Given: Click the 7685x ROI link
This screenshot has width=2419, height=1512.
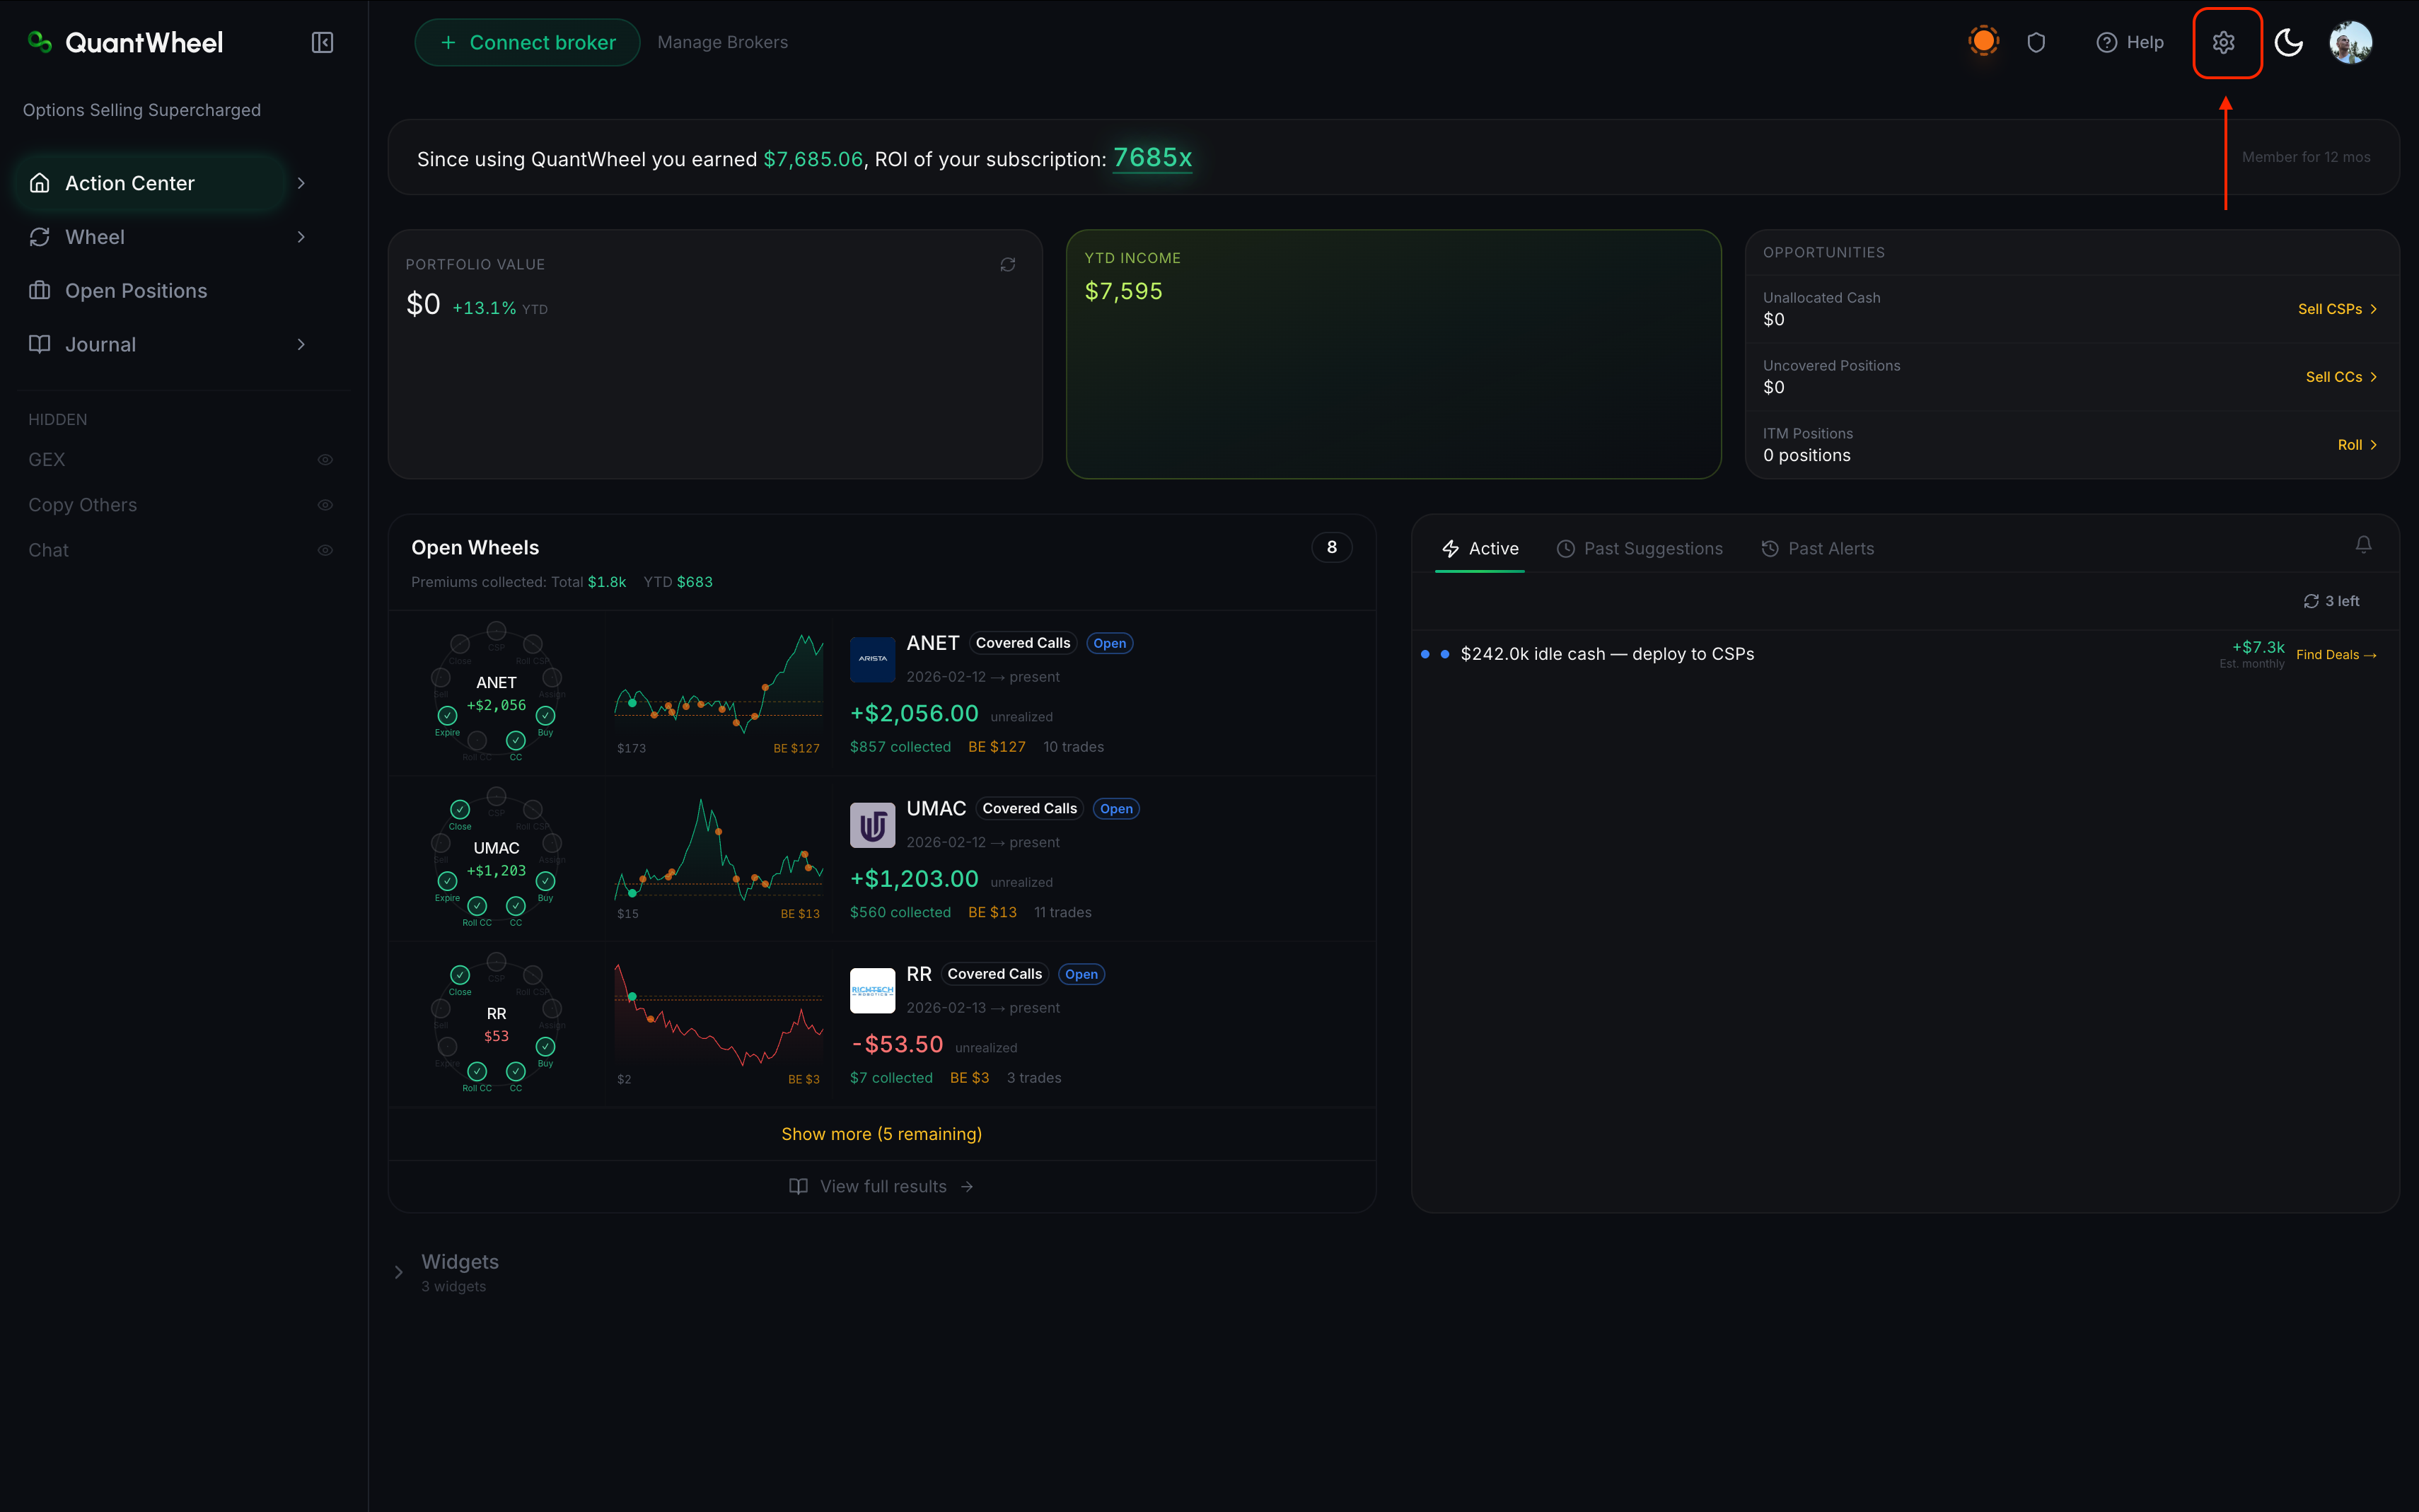Looking at the screenshot, I should click(x=1152, y=158).
